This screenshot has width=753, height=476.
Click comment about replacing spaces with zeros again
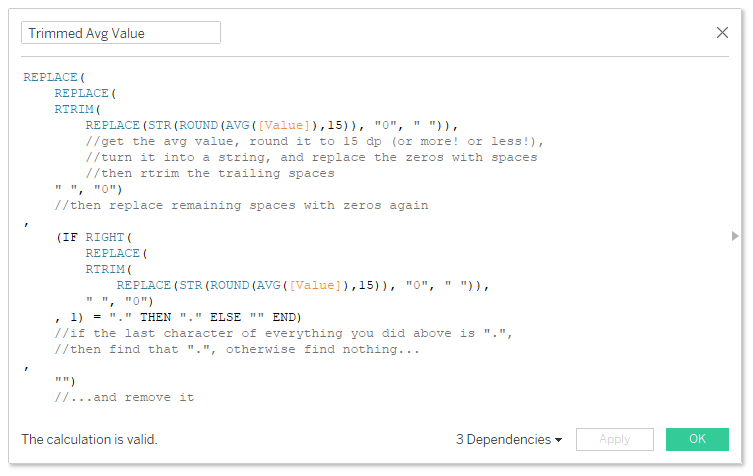pos(241,206)
